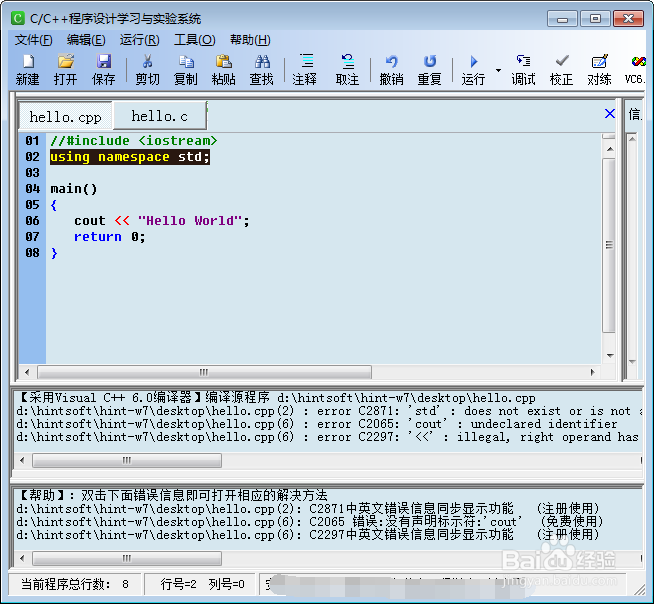Paste using the 粘贴 clipboard icon
The image size is (654, 604).
pos(224,70)
